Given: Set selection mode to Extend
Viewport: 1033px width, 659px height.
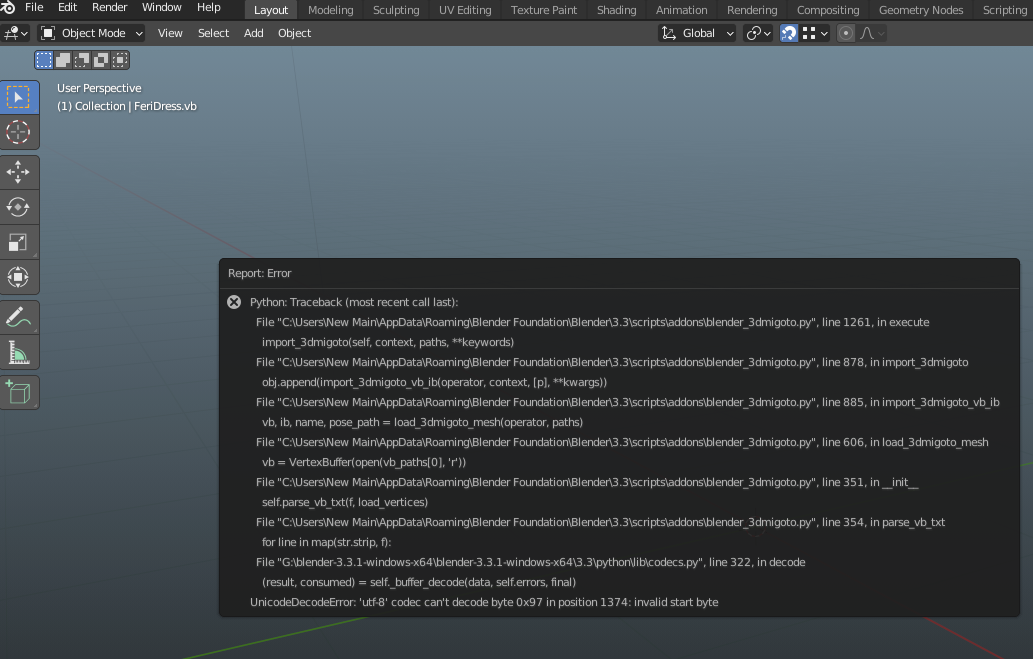Looking at the screenshot, I should pyautogui.click(x=63, y=60).
